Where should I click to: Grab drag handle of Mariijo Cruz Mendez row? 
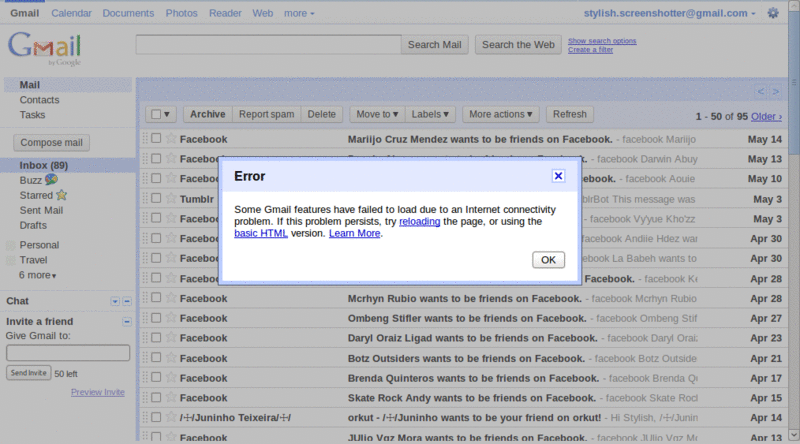click(145, 138)
